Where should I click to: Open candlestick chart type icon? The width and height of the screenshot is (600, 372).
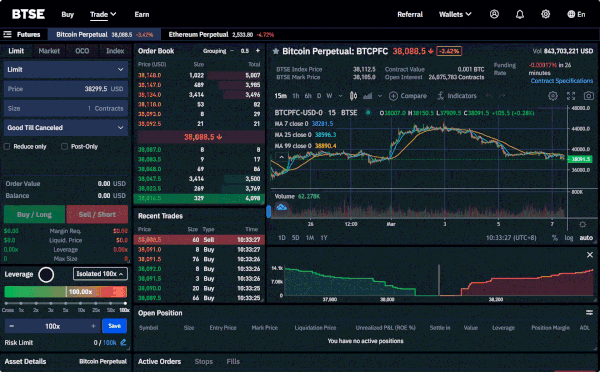point(353,96)
